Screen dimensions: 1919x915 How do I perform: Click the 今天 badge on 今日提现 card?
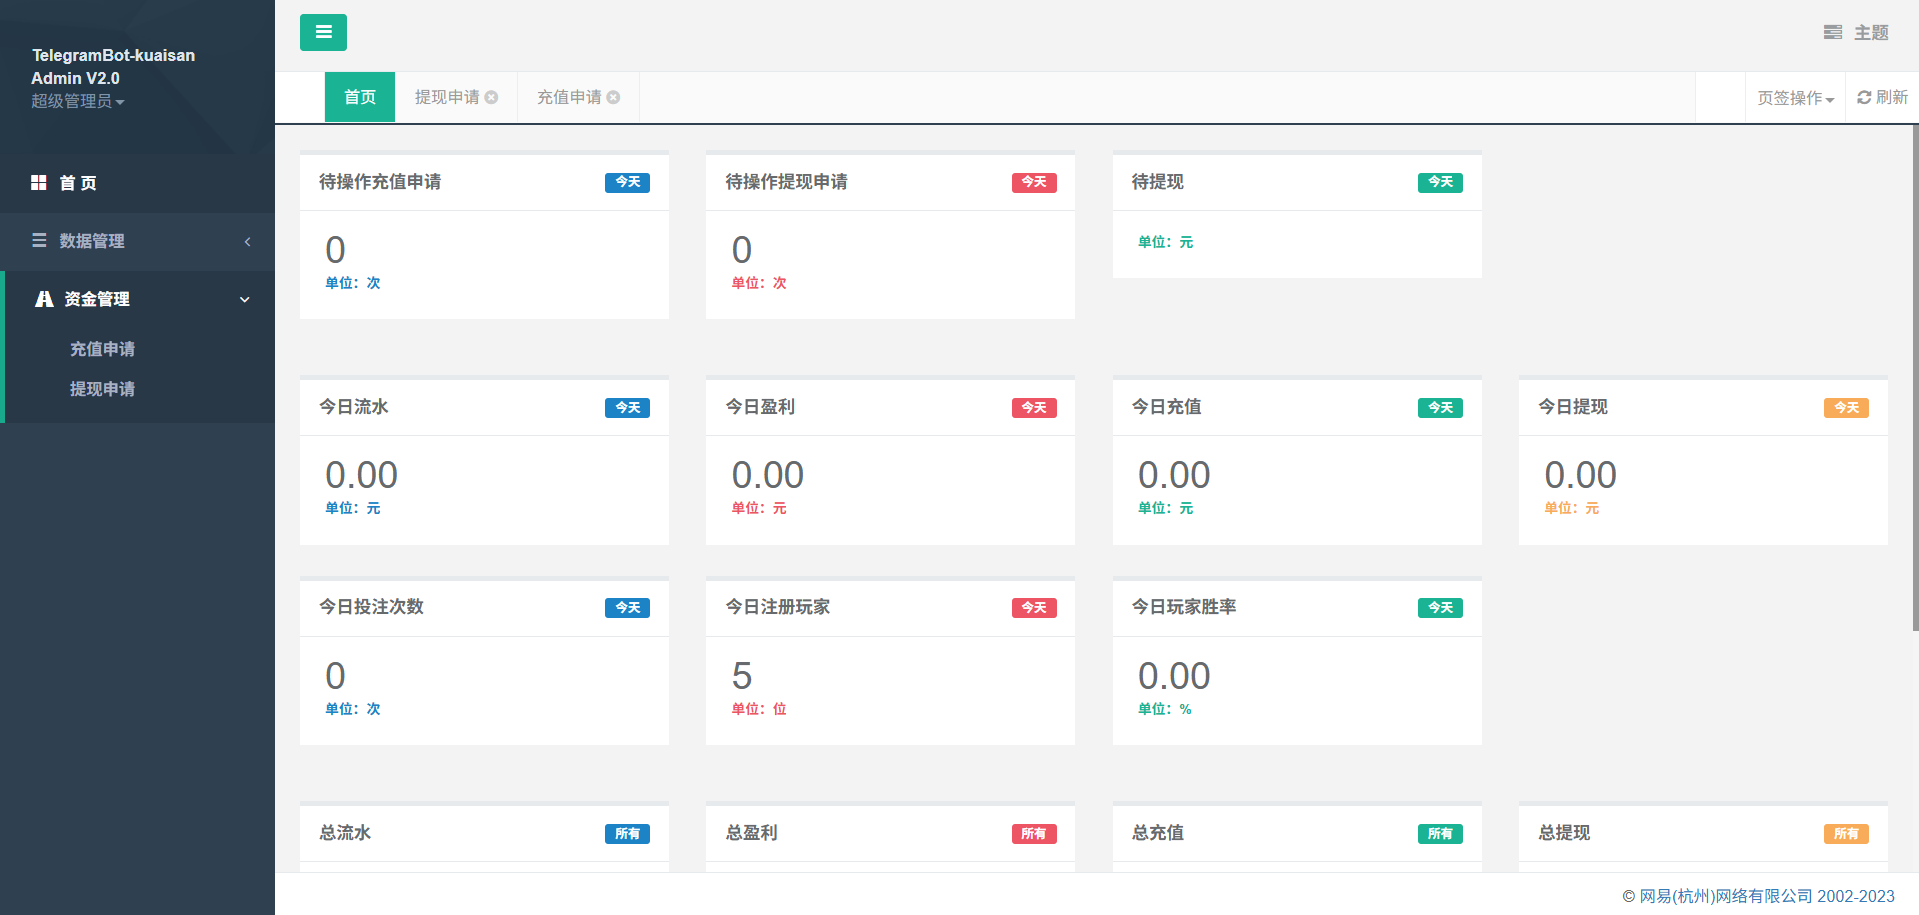coord(1845,408)
